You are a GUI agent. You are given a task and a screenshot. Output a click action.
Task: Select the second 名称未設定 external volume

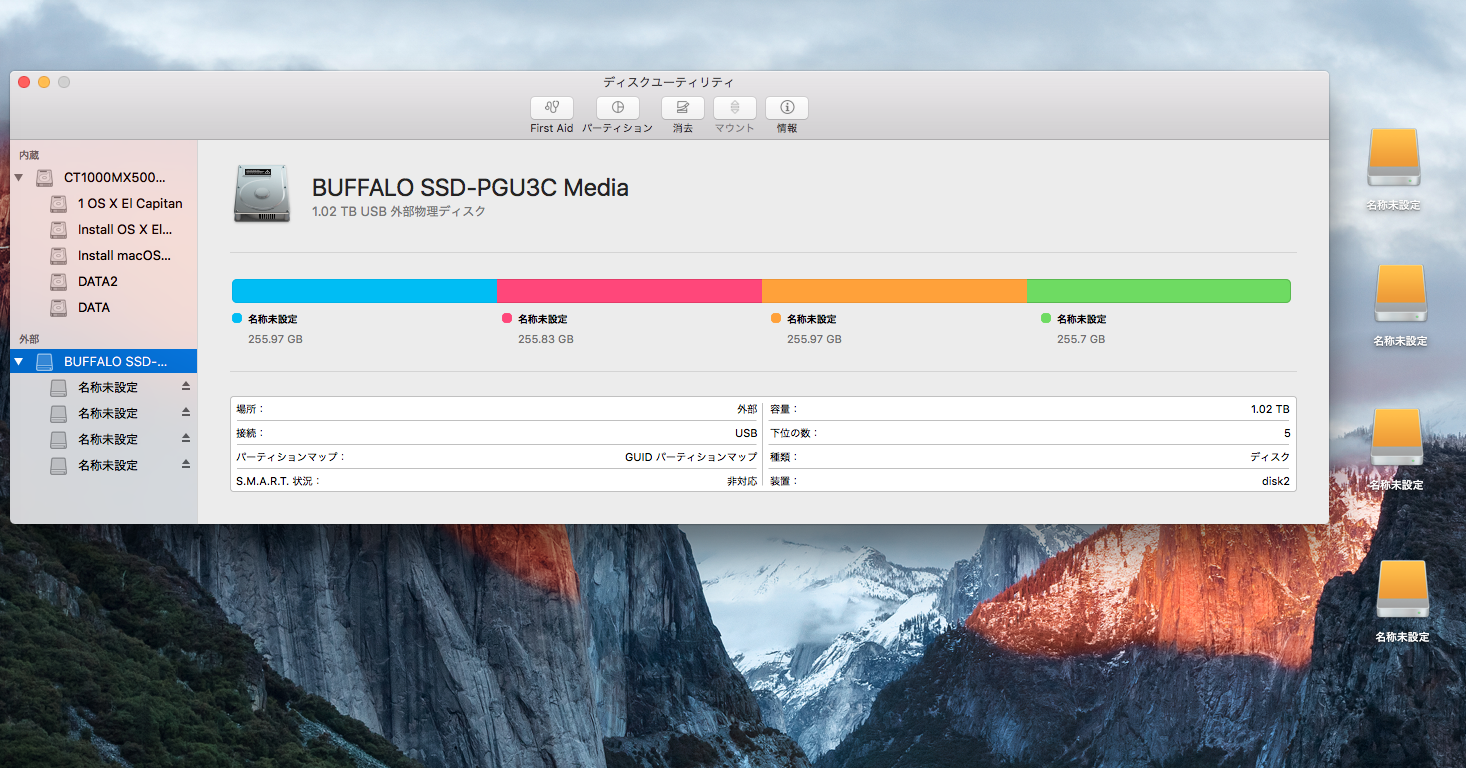click(108, 413)
